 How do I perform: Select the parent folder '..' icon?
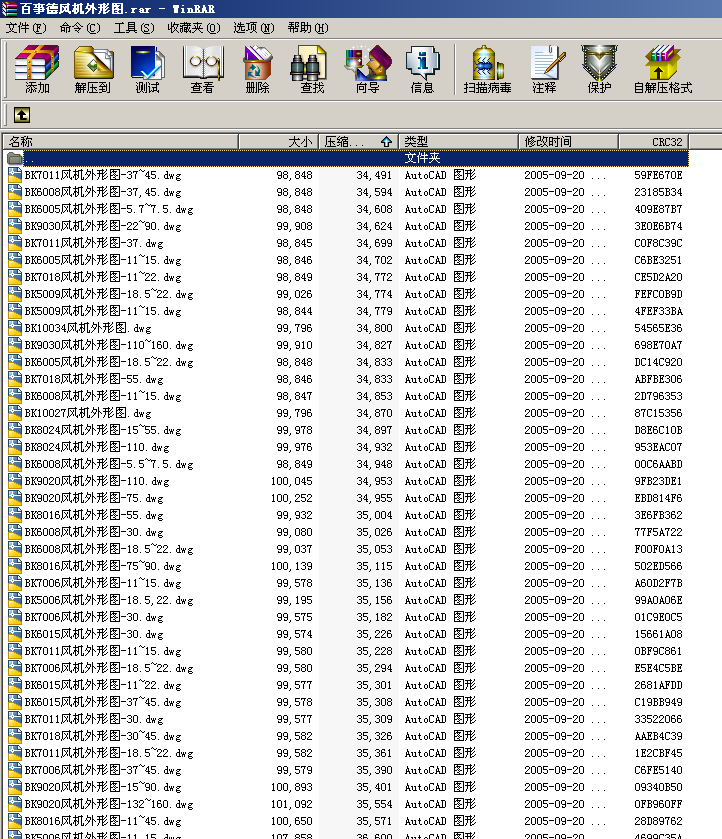[x=14, y=158]
